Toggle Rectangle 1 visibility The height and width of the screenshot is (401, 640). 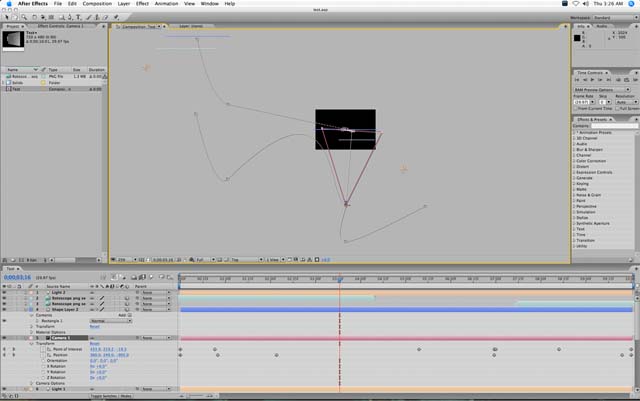(4, 321)
